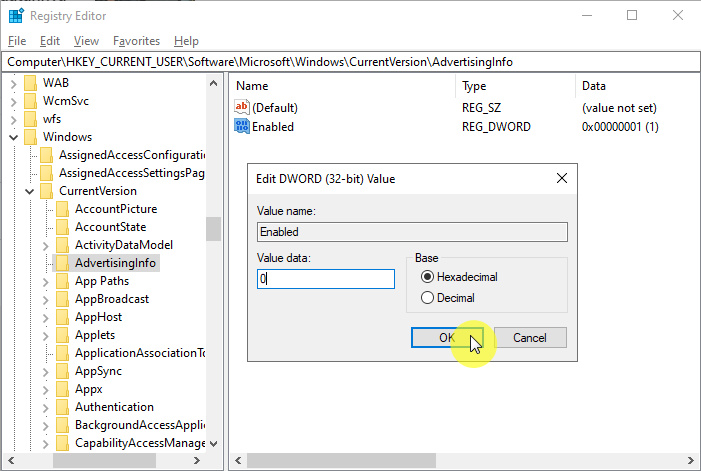This screenshot has height=471, width=701.
Task: Click the AppSync folder icon
Action: pyautogui.click(x=62, y=371)
